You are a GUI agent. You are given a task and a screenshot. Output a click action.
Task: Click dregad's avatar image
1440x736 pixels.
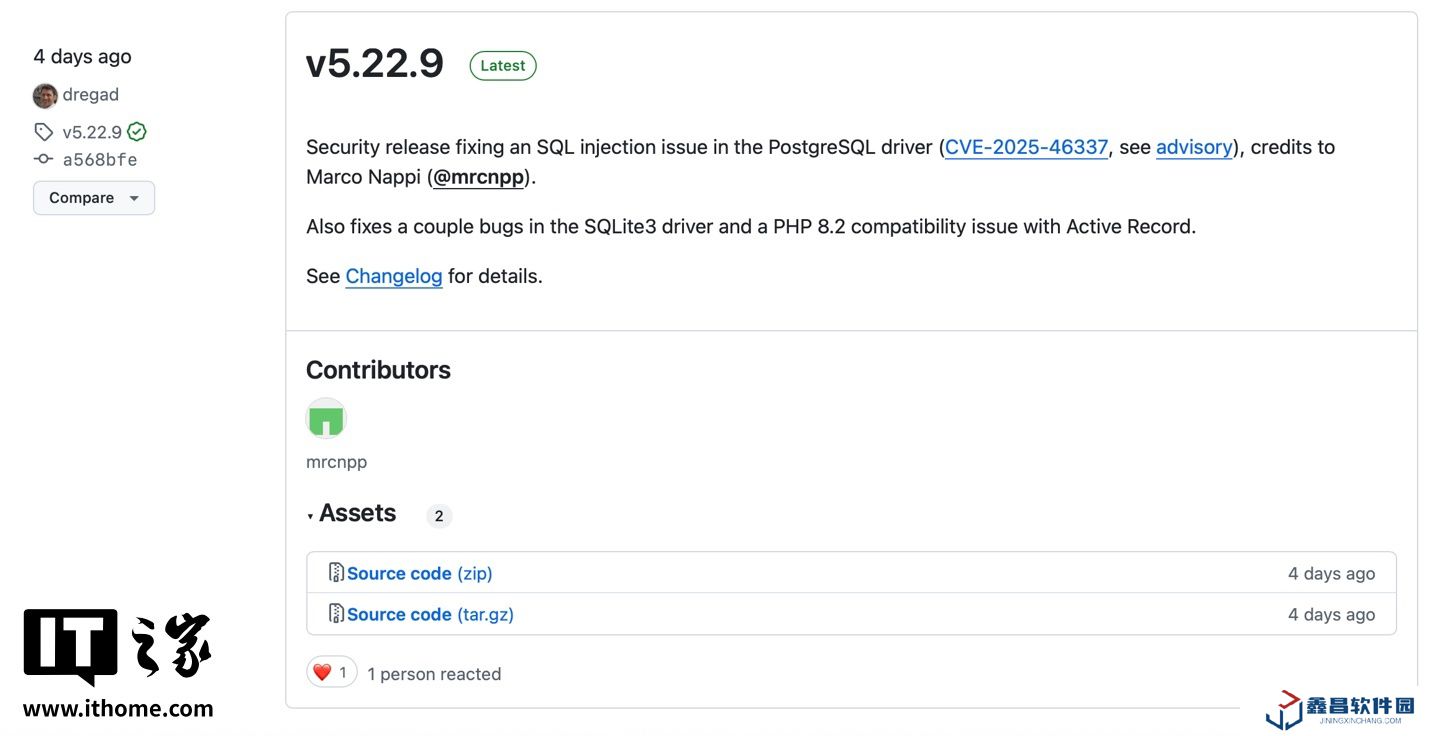click(45, 96)
